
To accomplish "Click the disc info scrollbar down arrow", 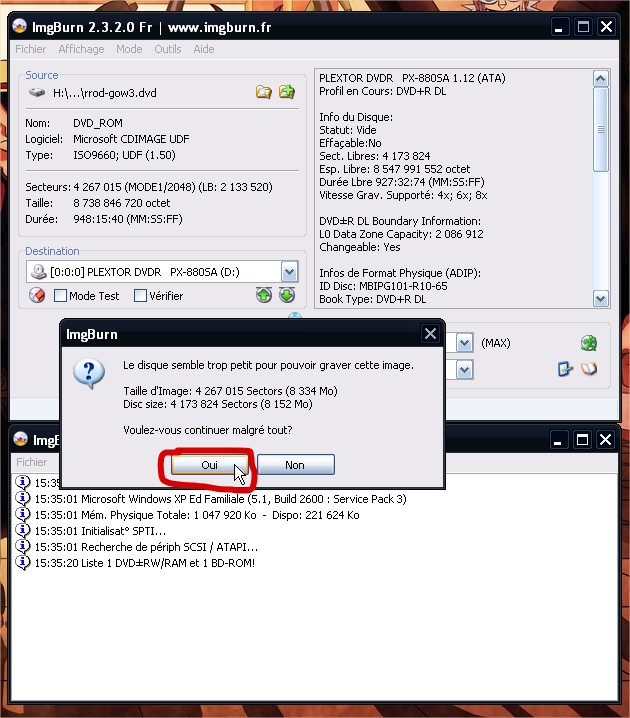I will (x=600, y=299).
